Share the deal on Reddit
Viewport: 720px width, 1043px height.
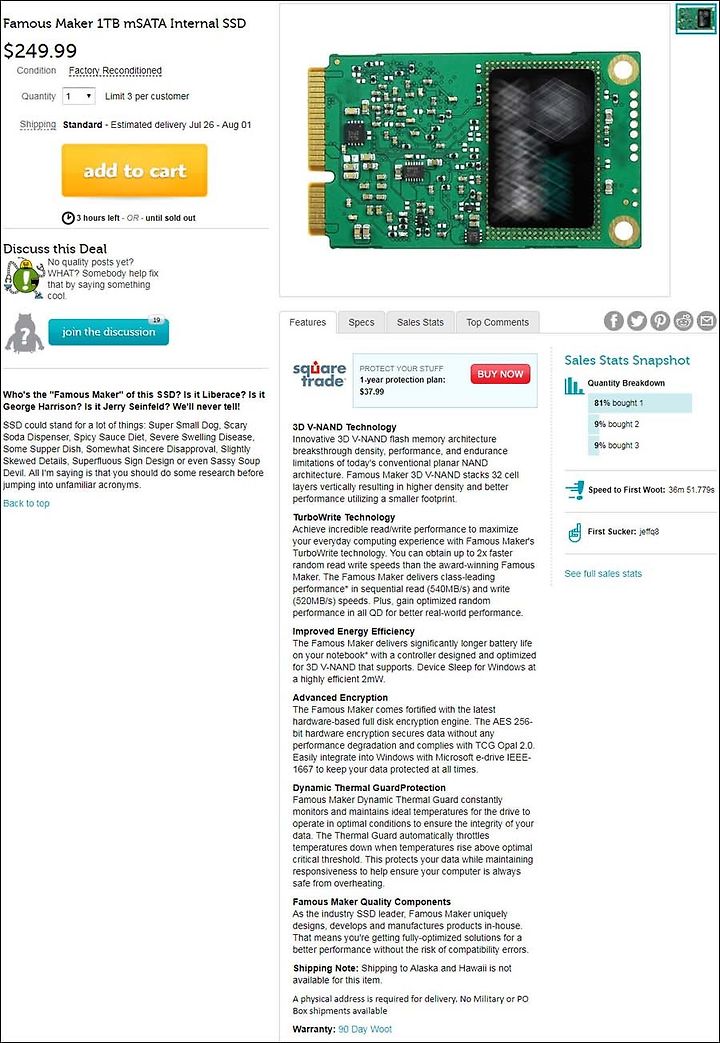pyautogui.click(x=683, y=321)
